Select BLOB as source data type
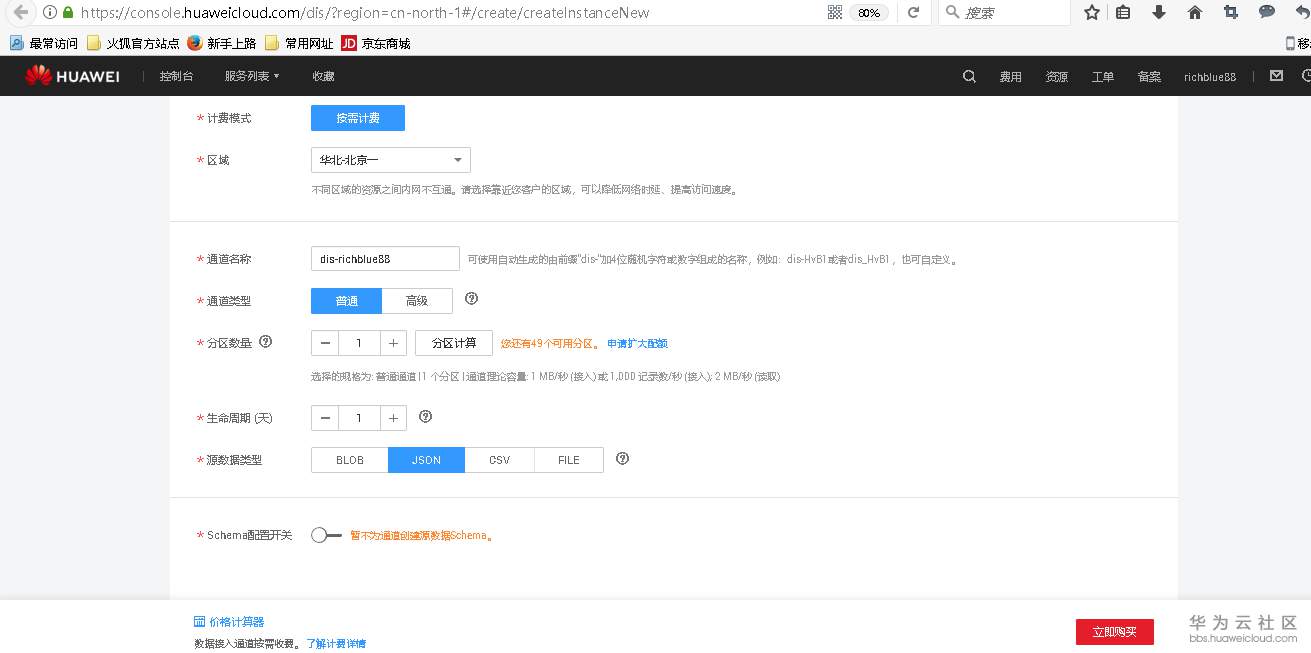Viewport: 1311px width, 653px height. pyautogui.click(x=349, y=459)
